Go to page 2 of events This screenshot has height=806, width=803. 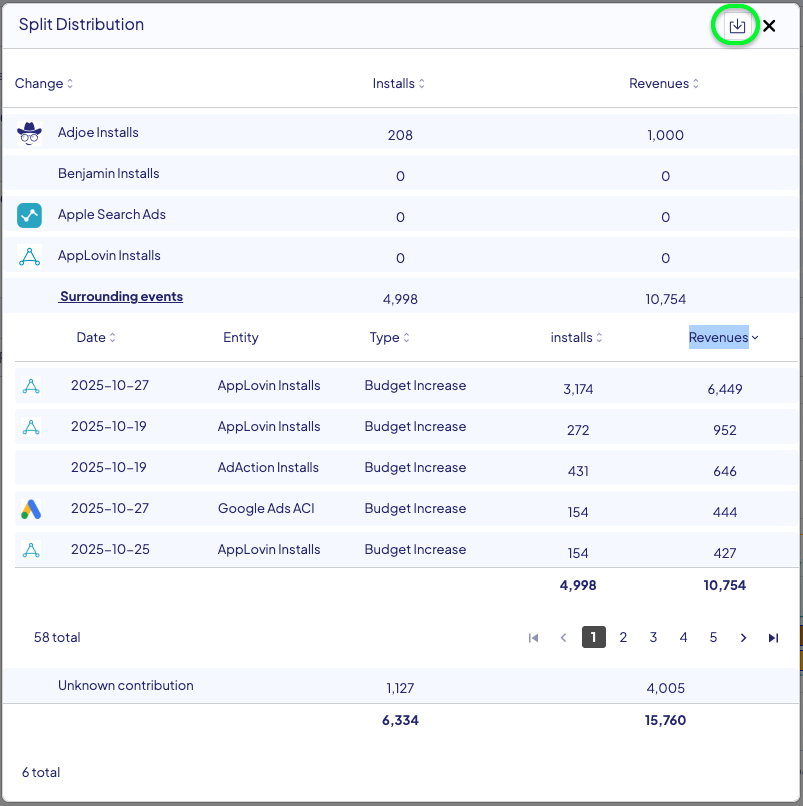(x=623, y=637)
